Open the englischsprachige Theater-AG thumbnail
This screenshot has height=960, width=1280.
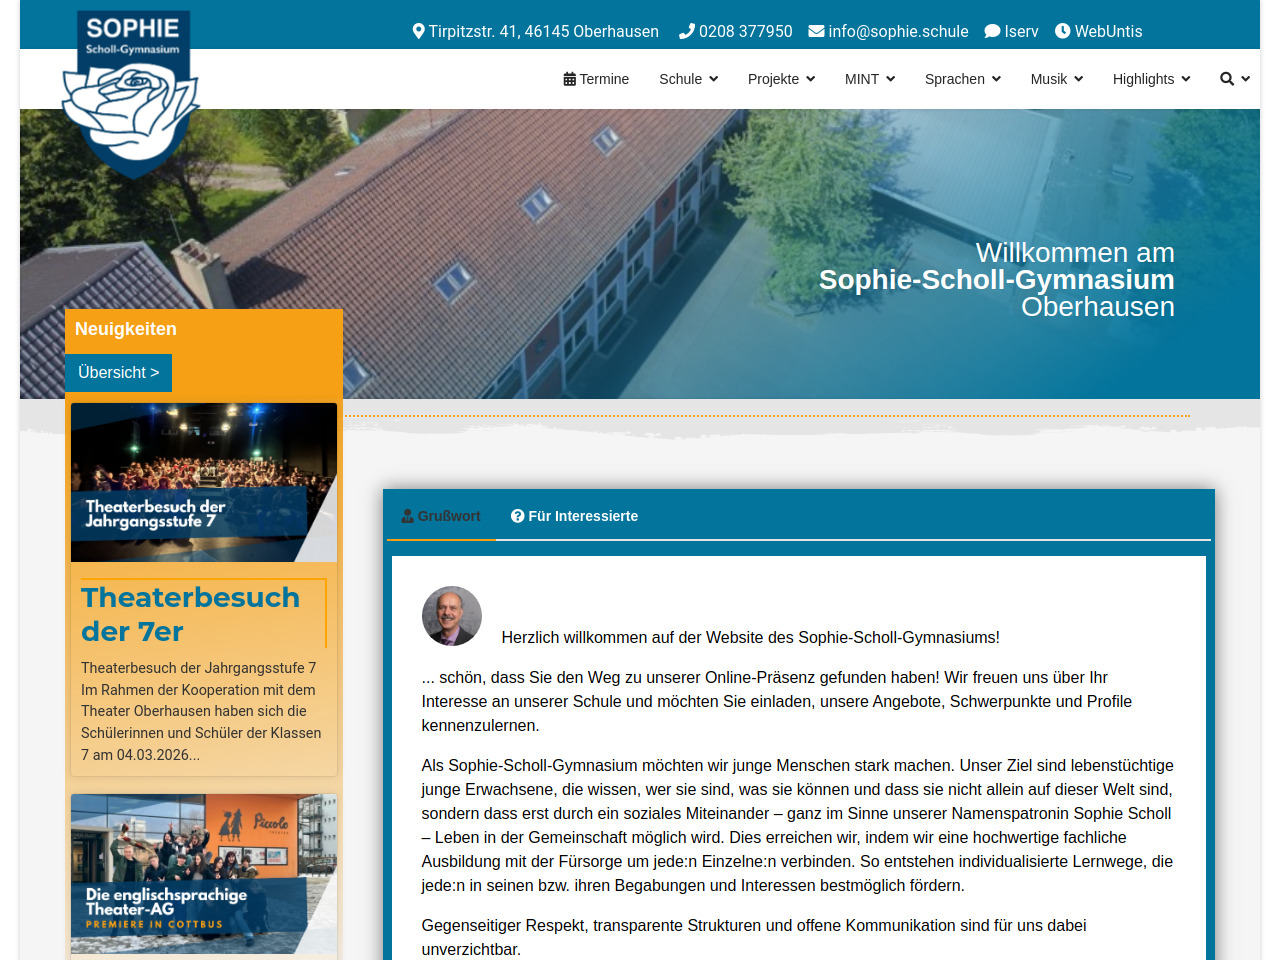point(204,873)
